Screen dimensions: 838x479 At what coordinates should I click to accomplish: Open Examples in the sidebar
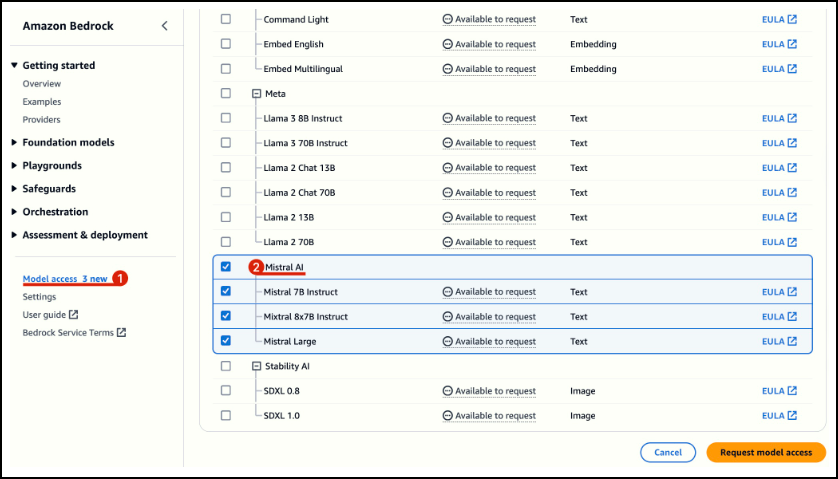[x=42, y=102]
